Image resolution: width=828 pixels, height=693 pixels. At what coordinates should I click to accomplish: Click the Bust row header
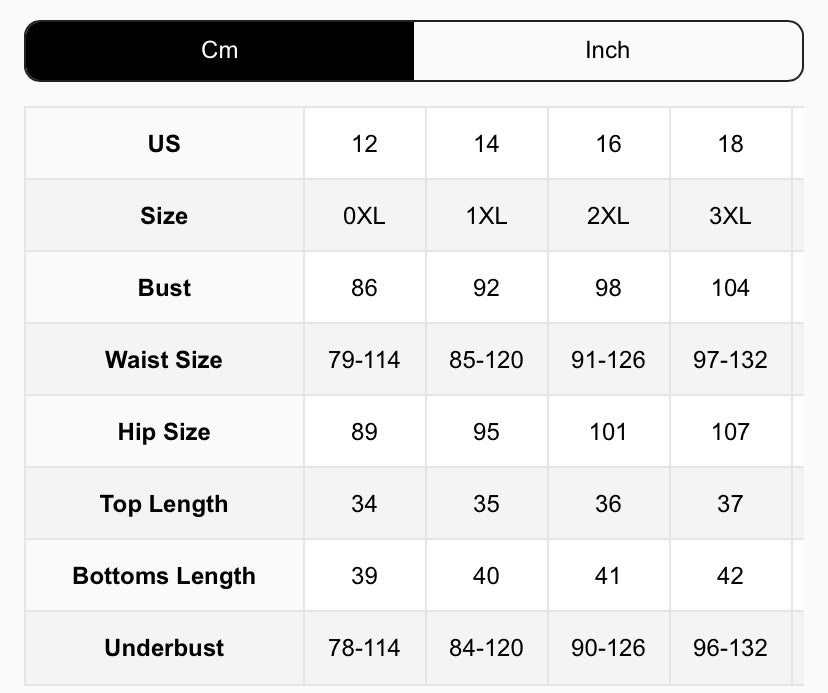click(163, 287)
